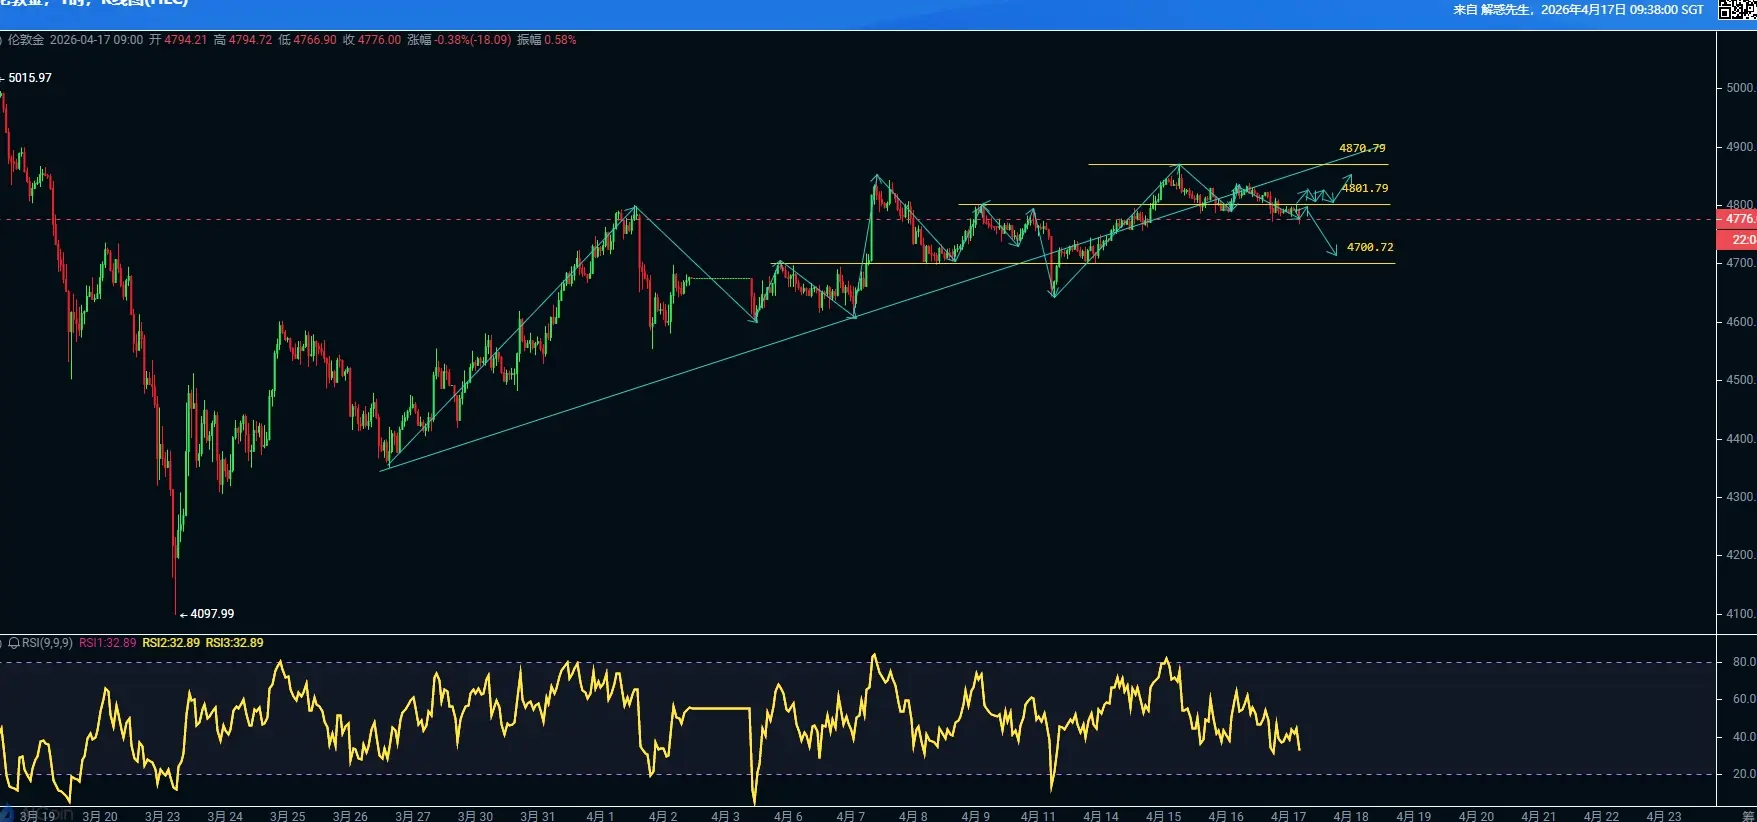Screen dimensions: 1757x822
Task: Click the 4500 tick on the price axis
Action: pyautogui.click(x=1741, y=380)
